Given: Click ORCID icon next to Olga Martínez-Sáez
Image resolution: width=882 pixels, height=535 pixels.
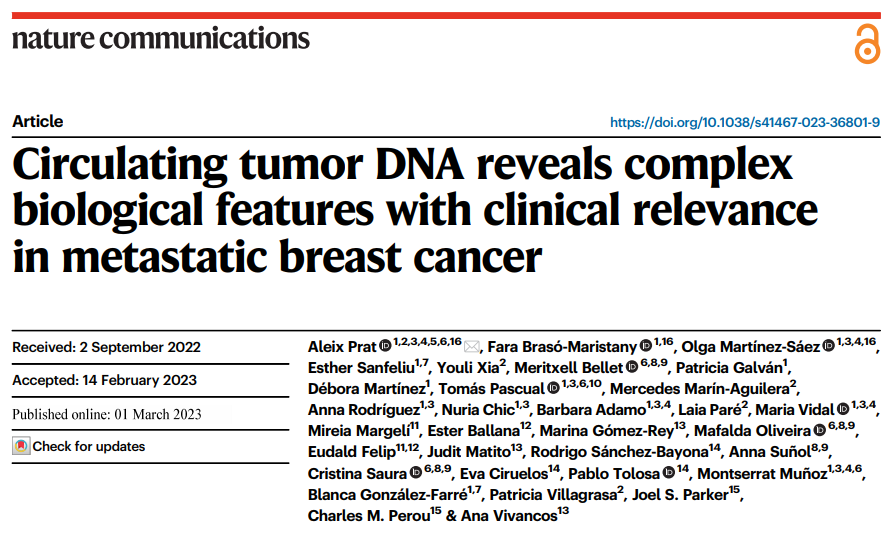Looking at the screenshot, I should click(829, 345).
